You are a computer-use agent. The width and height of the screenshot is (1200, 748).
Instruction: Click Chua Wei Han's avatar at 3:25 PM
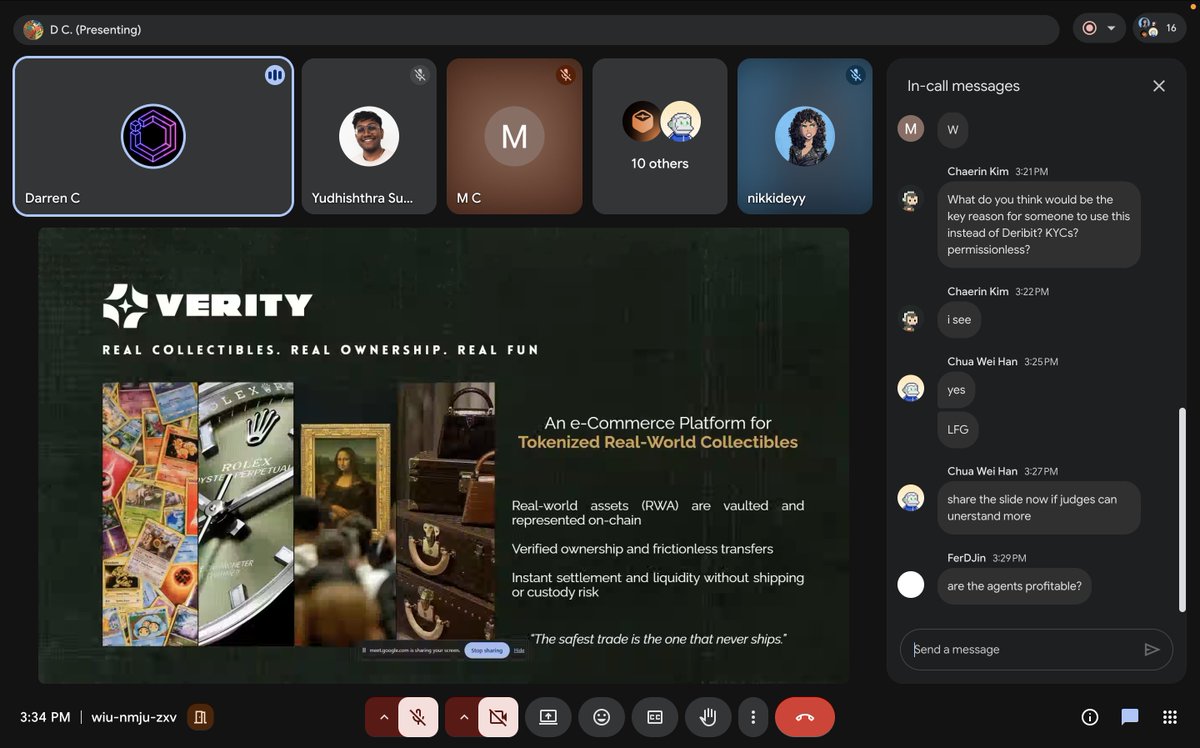coord(910,388)
